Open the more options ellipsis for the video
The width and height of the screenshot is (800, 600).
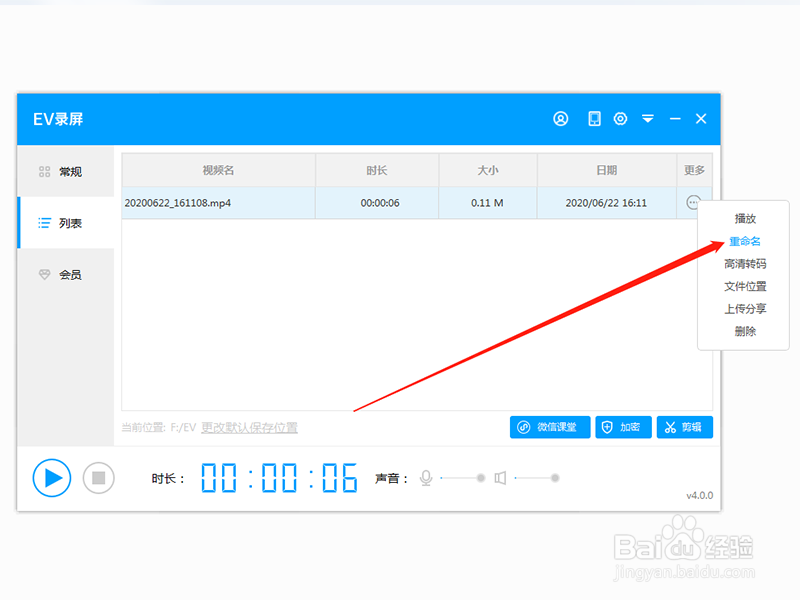693,203
